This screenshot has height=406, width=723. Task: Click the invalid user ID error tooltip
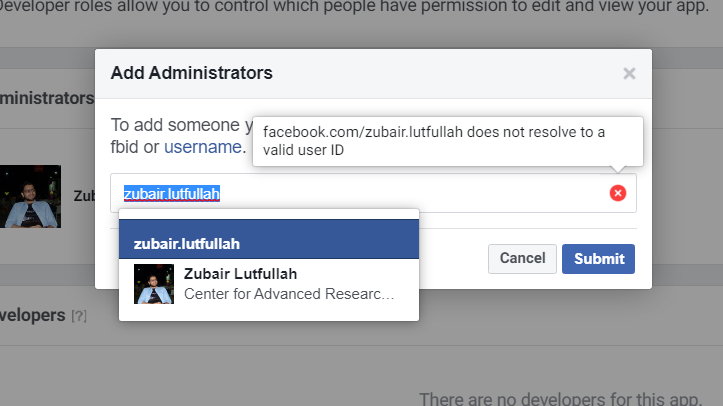click(447, 141)
